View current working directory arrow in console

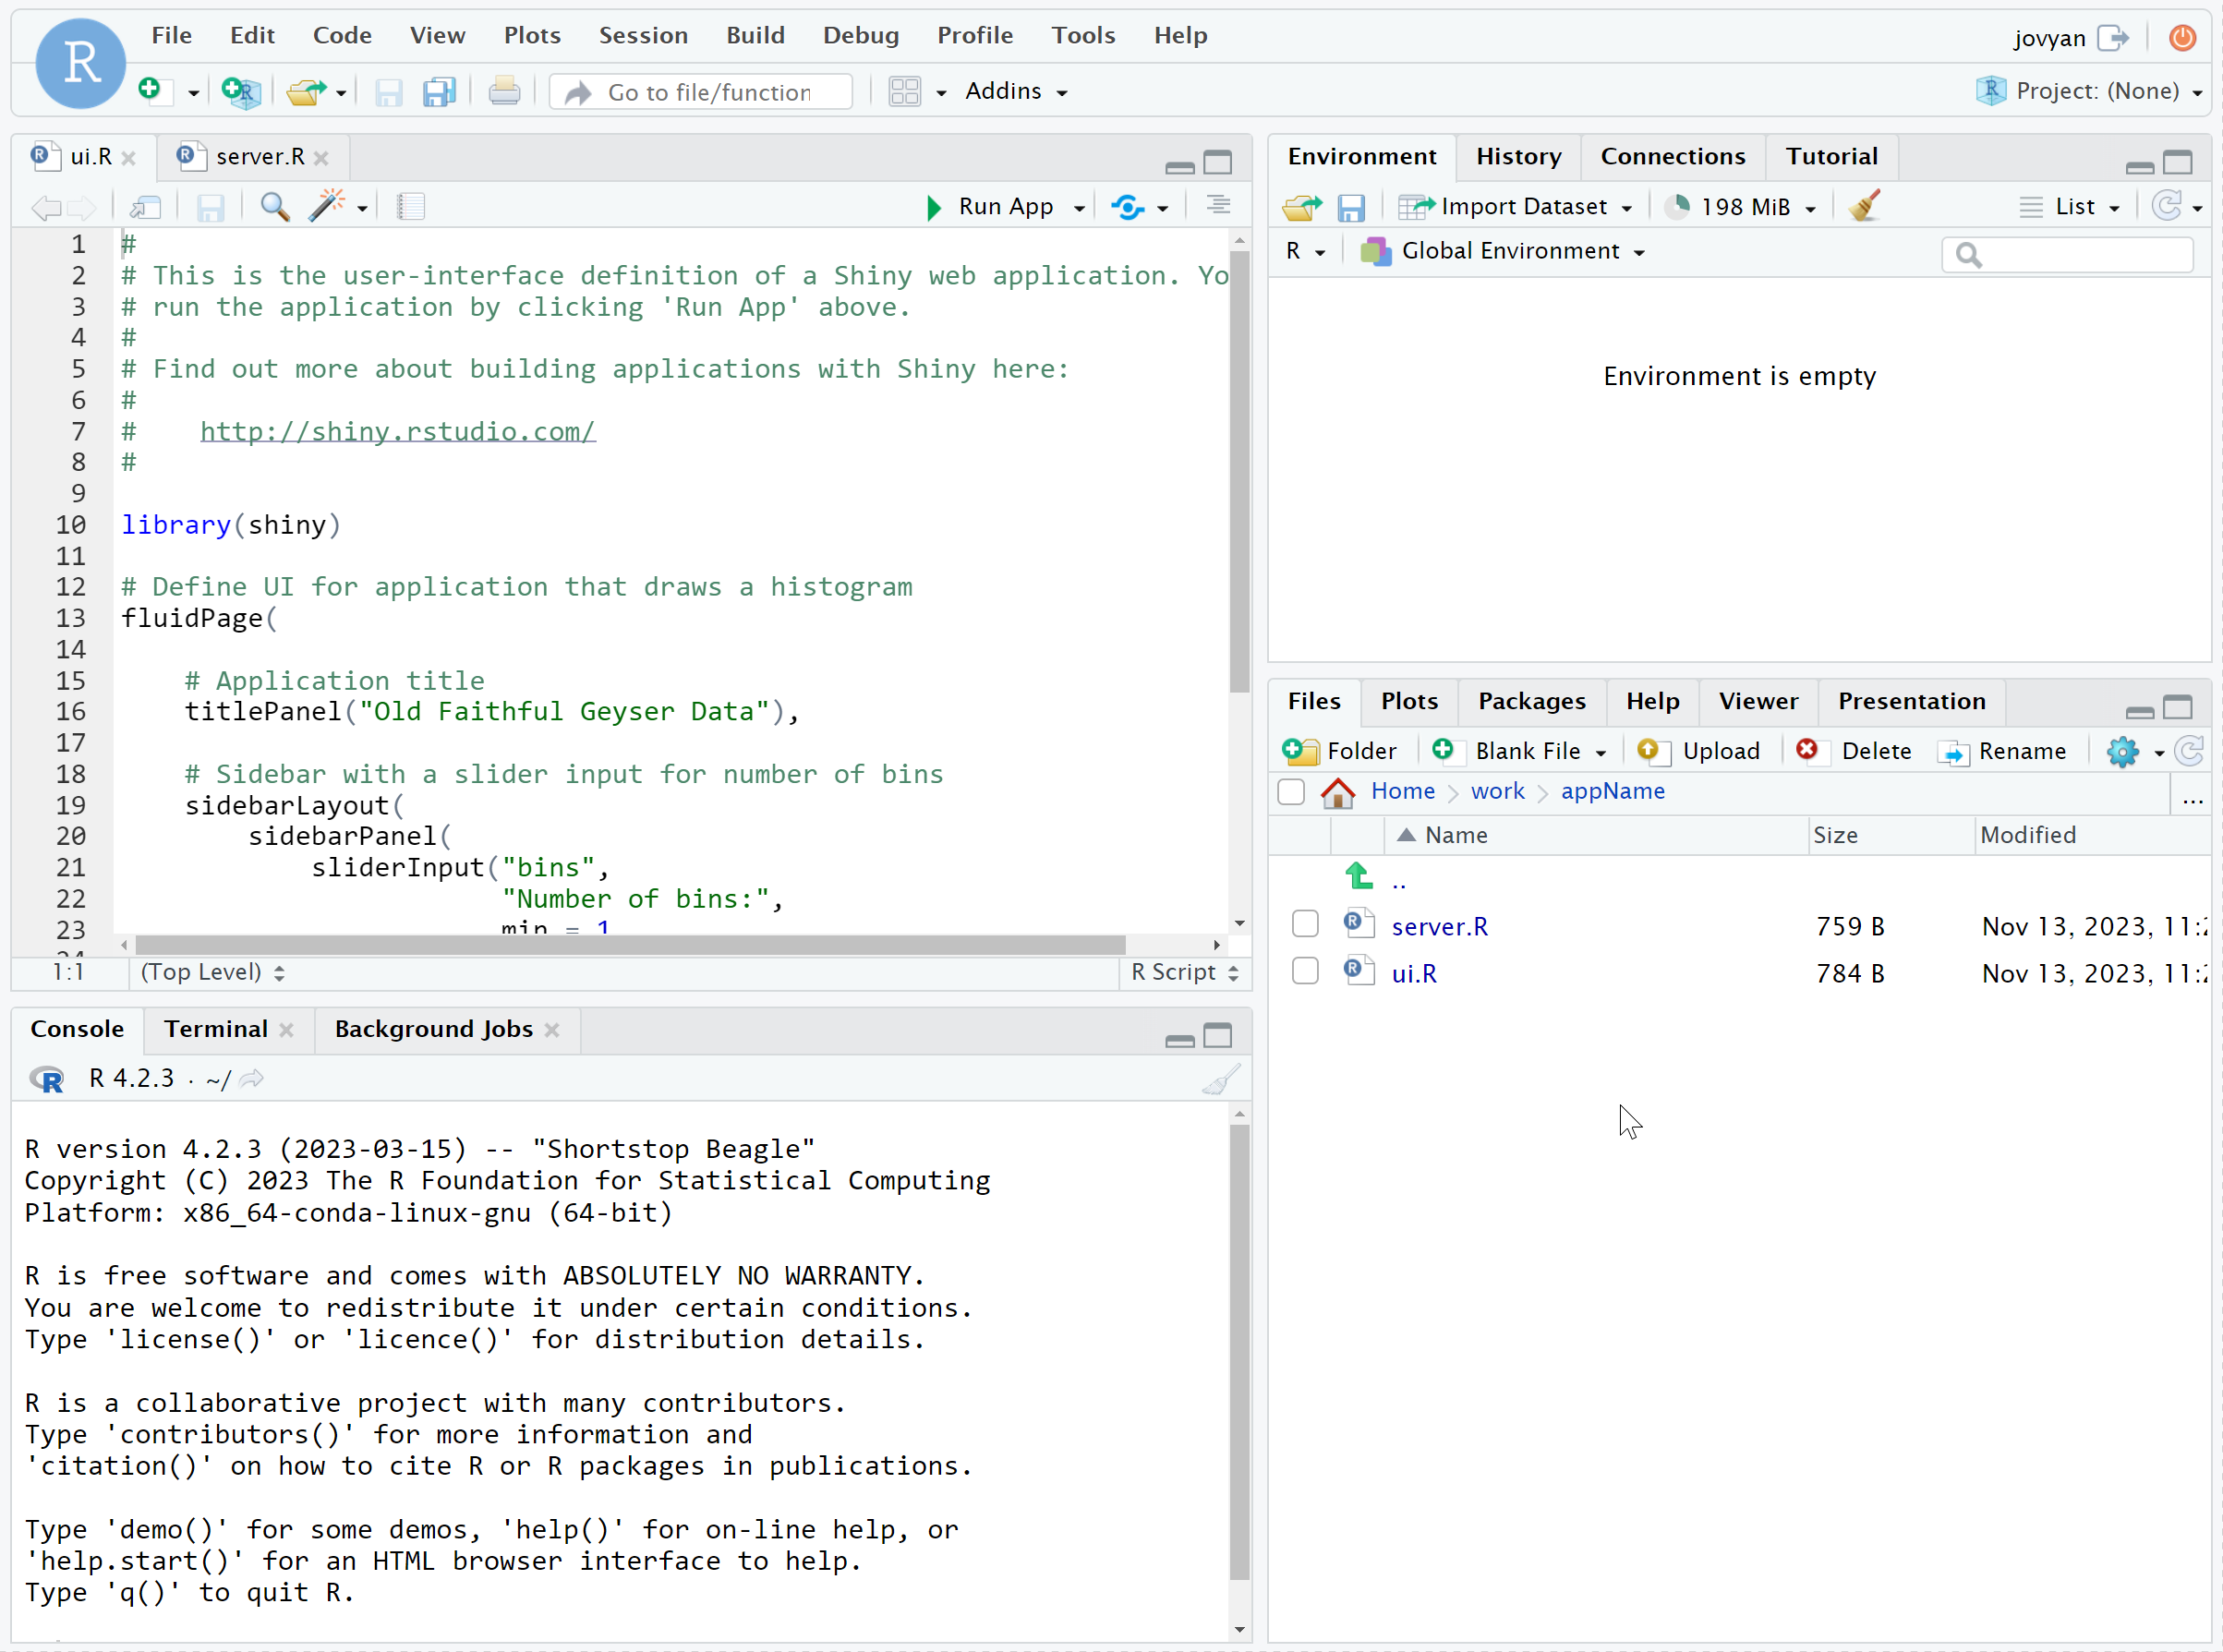click(252, 1078)
